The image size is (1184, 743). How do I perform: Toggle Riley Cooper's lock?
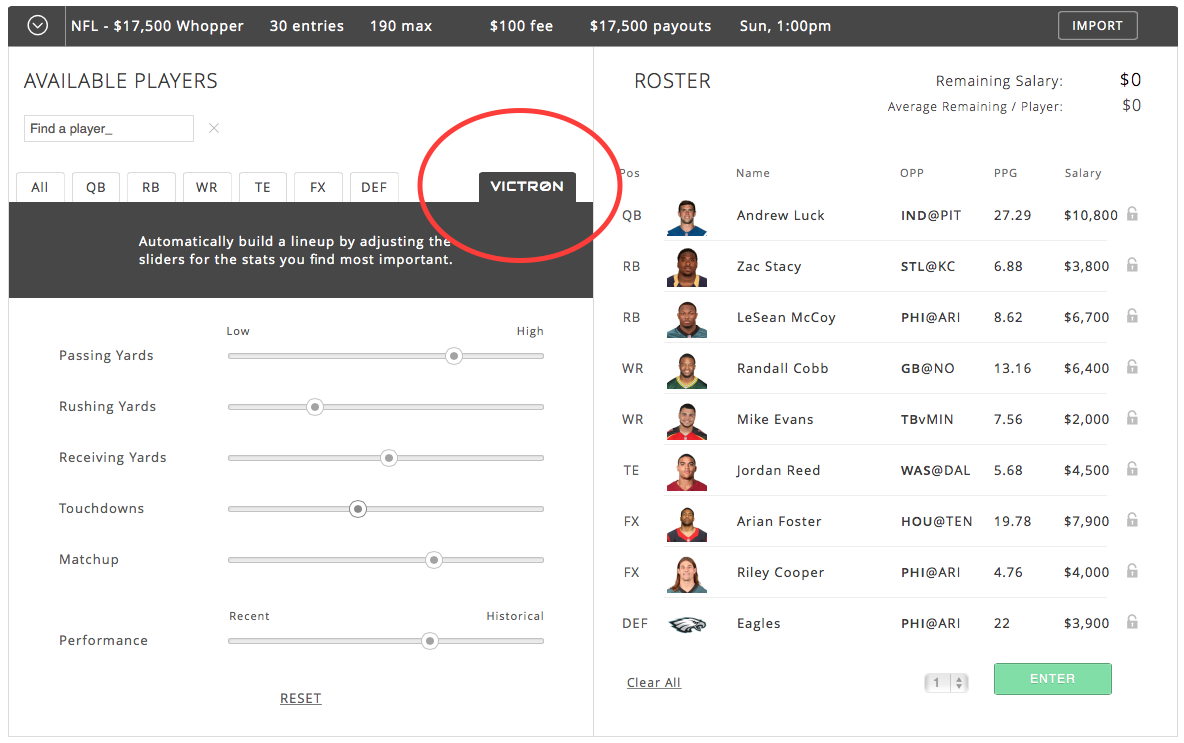(x=1131, y=570)
